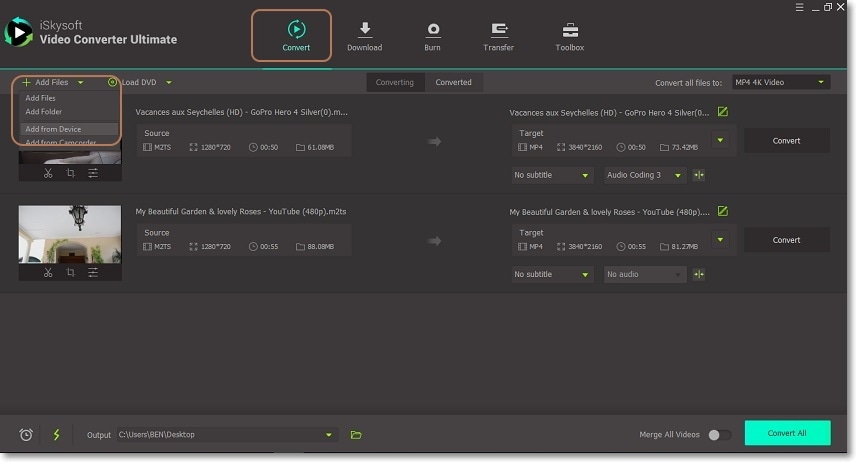Screen dimensions: 856x462
Task: Choose Add from Device menu entry
Action: coord(69,129)
